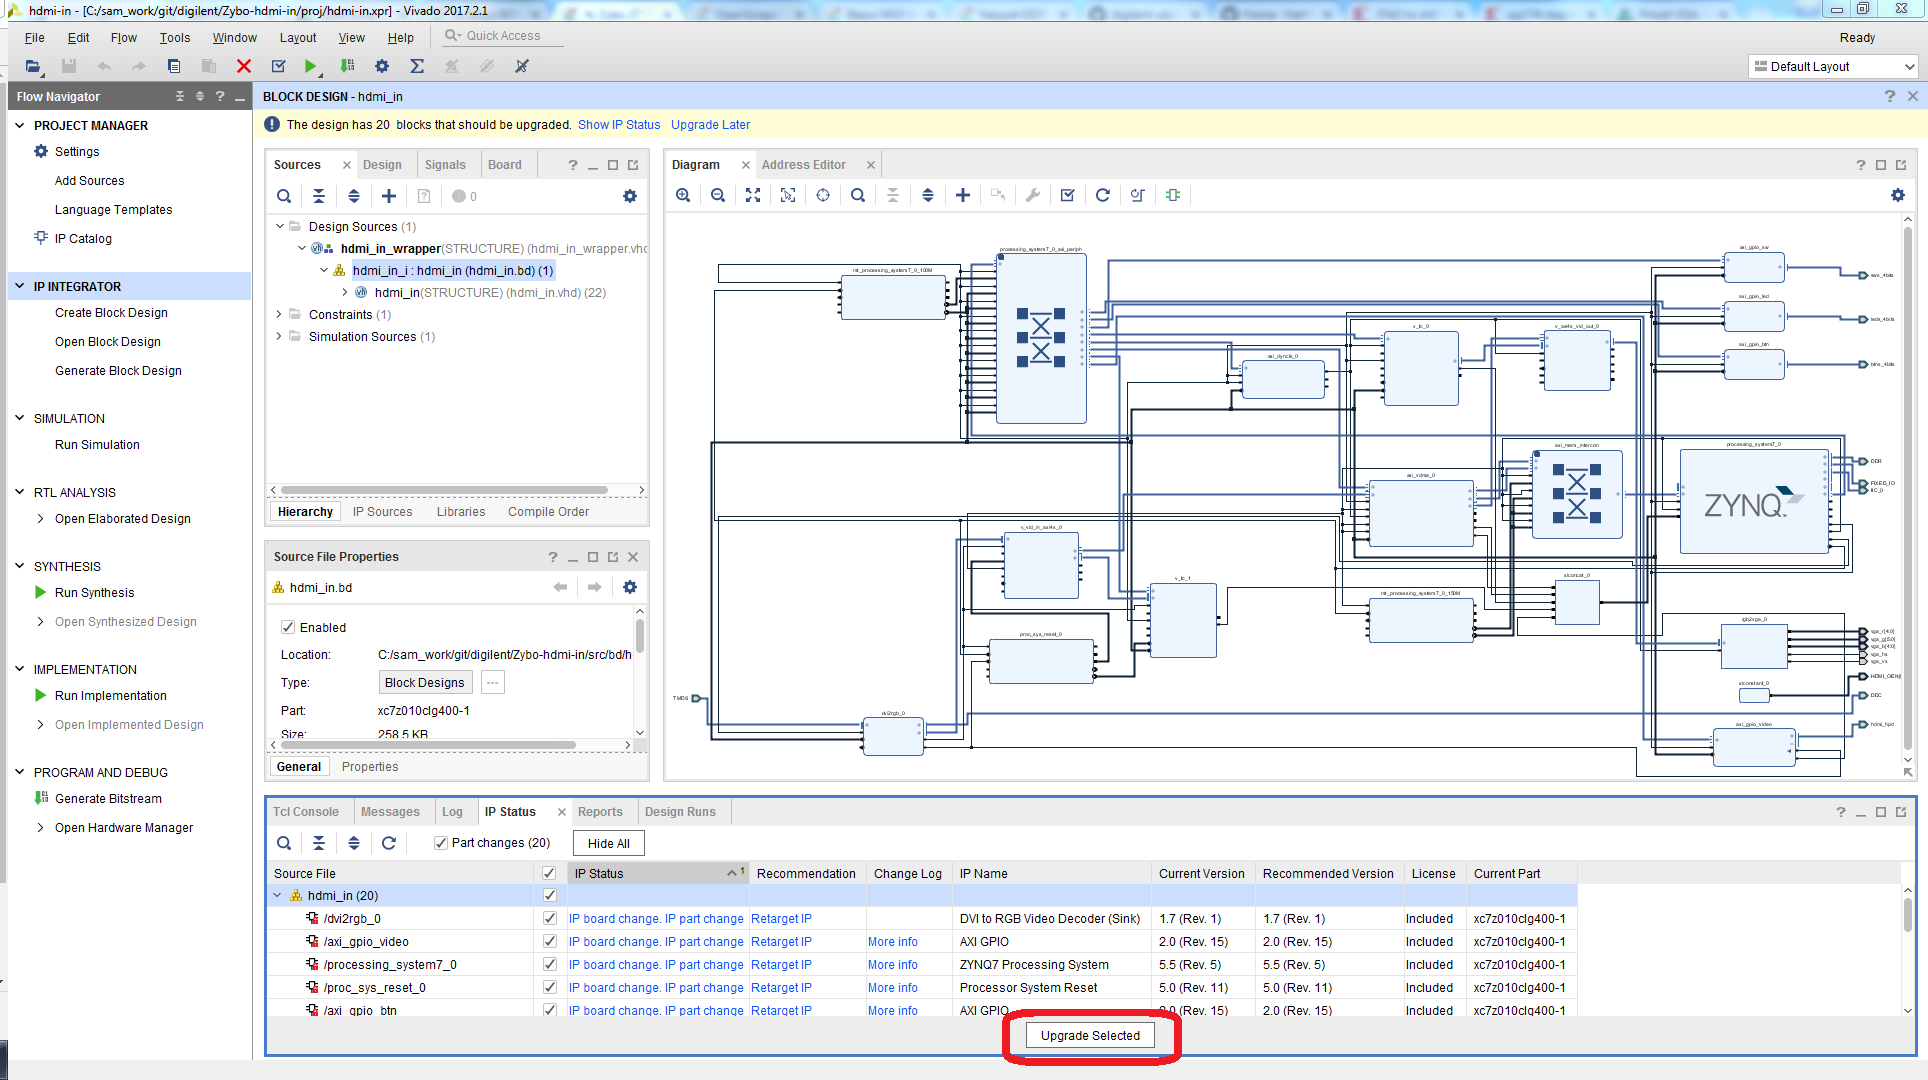The width and height of the screenshot is (1928, 1080).
Task: Expand the Constraints (1) folder
Action: (279, 314)
